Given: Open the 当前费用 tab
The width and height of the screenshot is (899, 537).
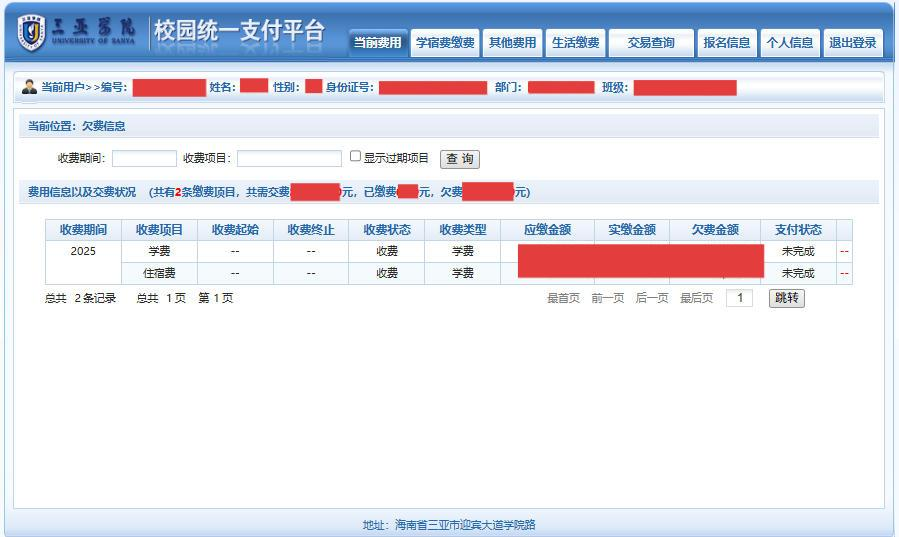Looking at the screenshot, I should pos(377,43).
